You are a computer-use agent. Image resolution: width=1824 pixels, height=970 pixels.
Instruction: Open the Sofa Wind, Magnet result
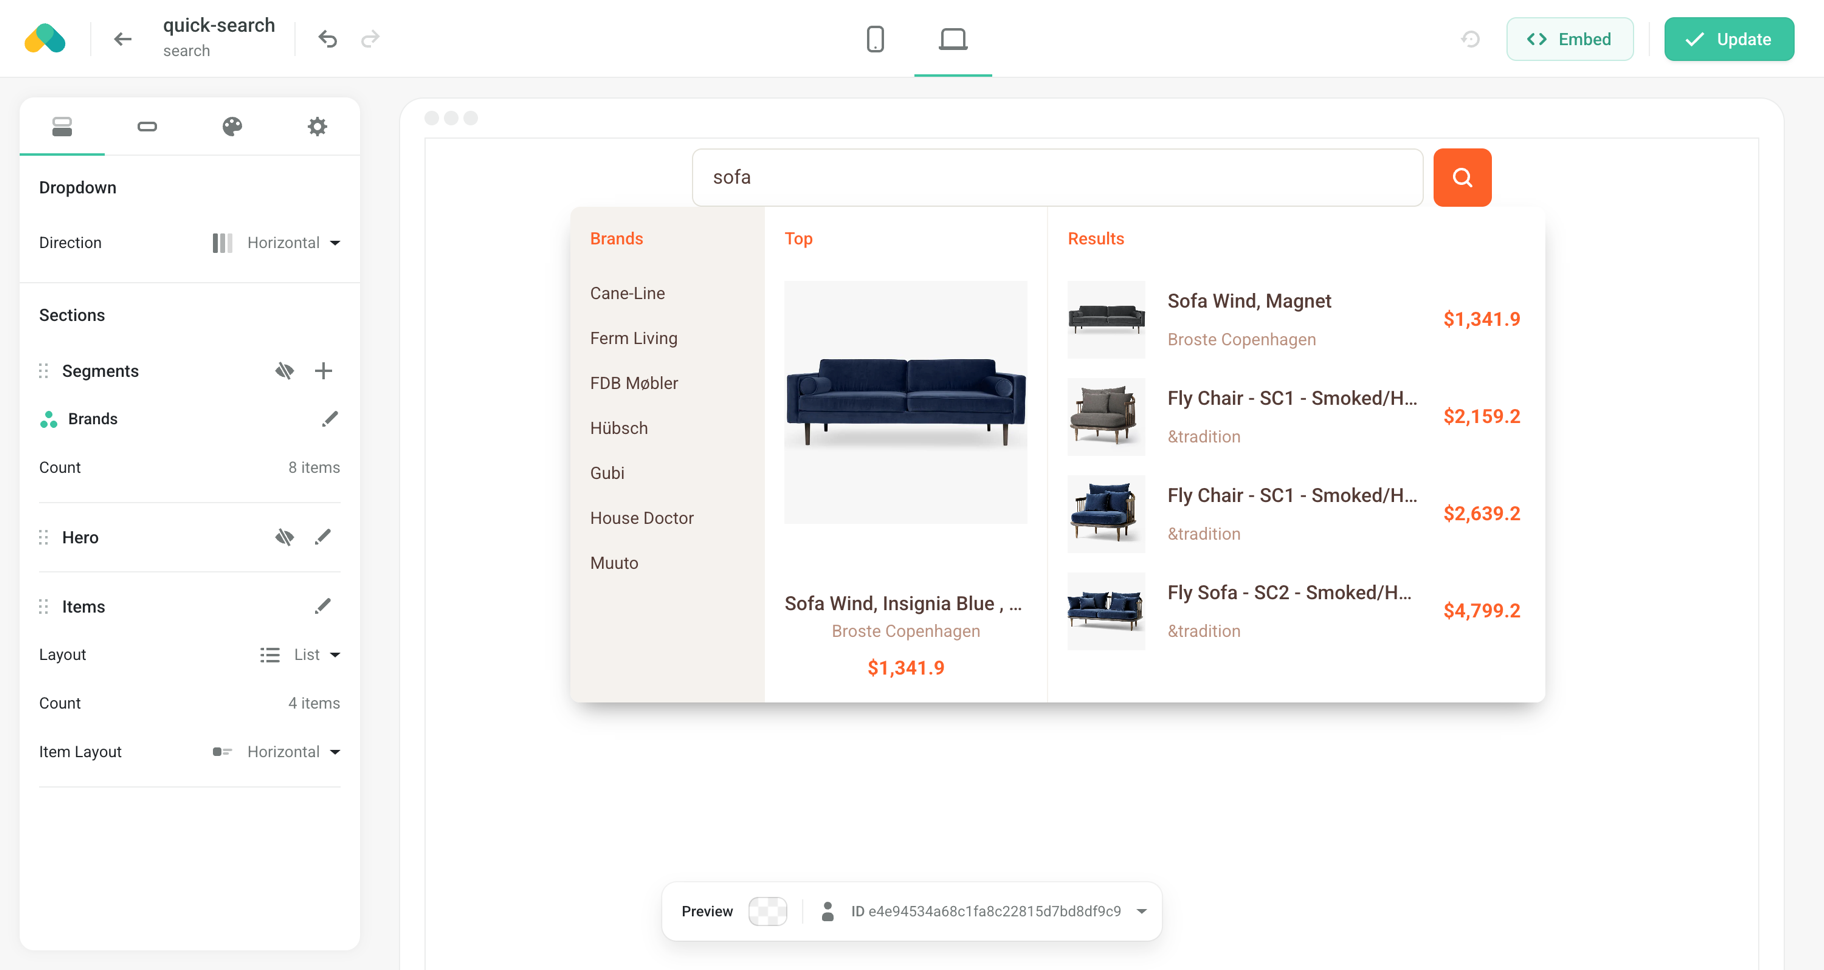pyautogui.click(x=1249, y=301)
